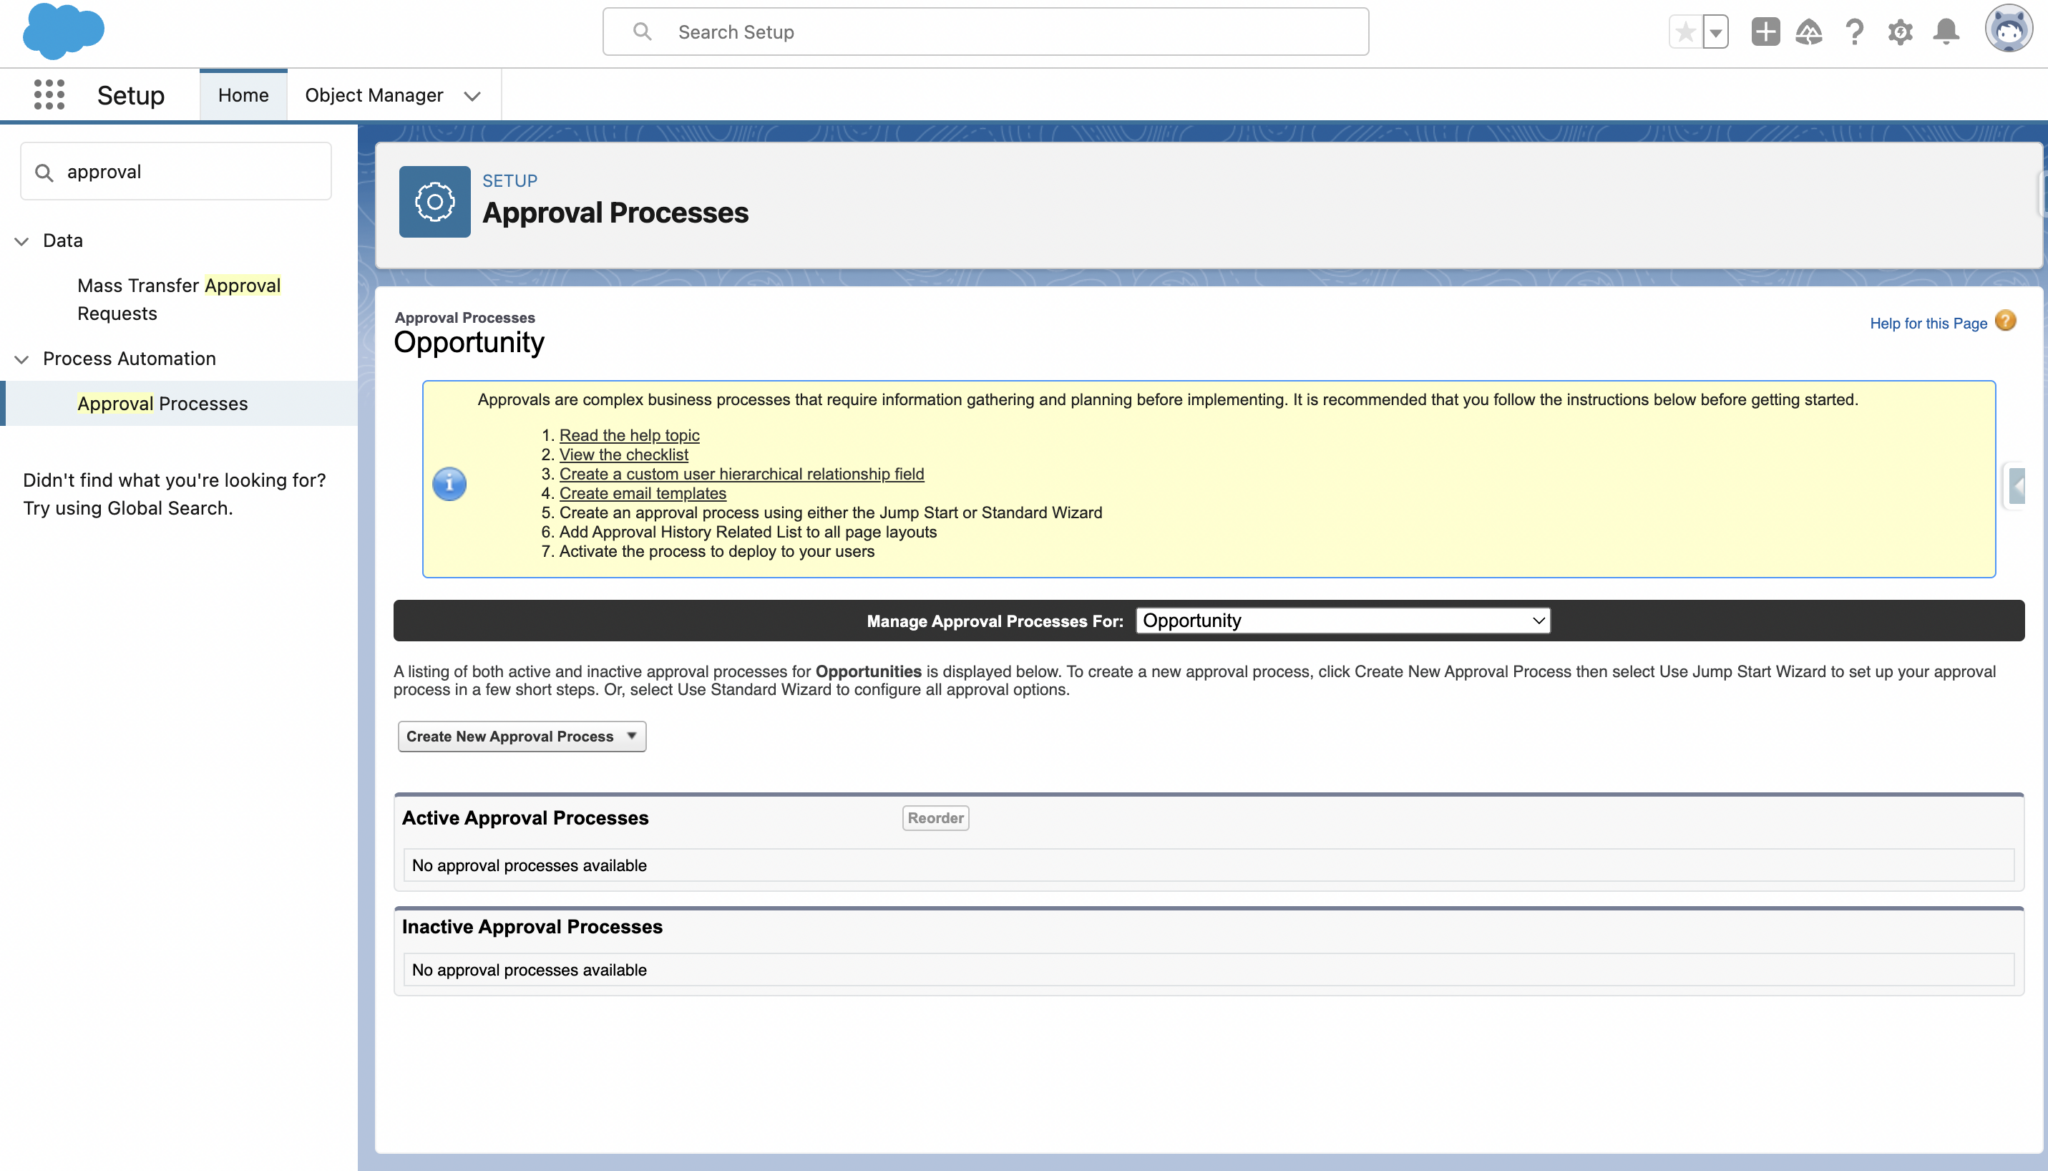This screenshot has height=1171, width=2048.
Task: Click the Reorder button for active processes
Action: click(x=934, y=817)
